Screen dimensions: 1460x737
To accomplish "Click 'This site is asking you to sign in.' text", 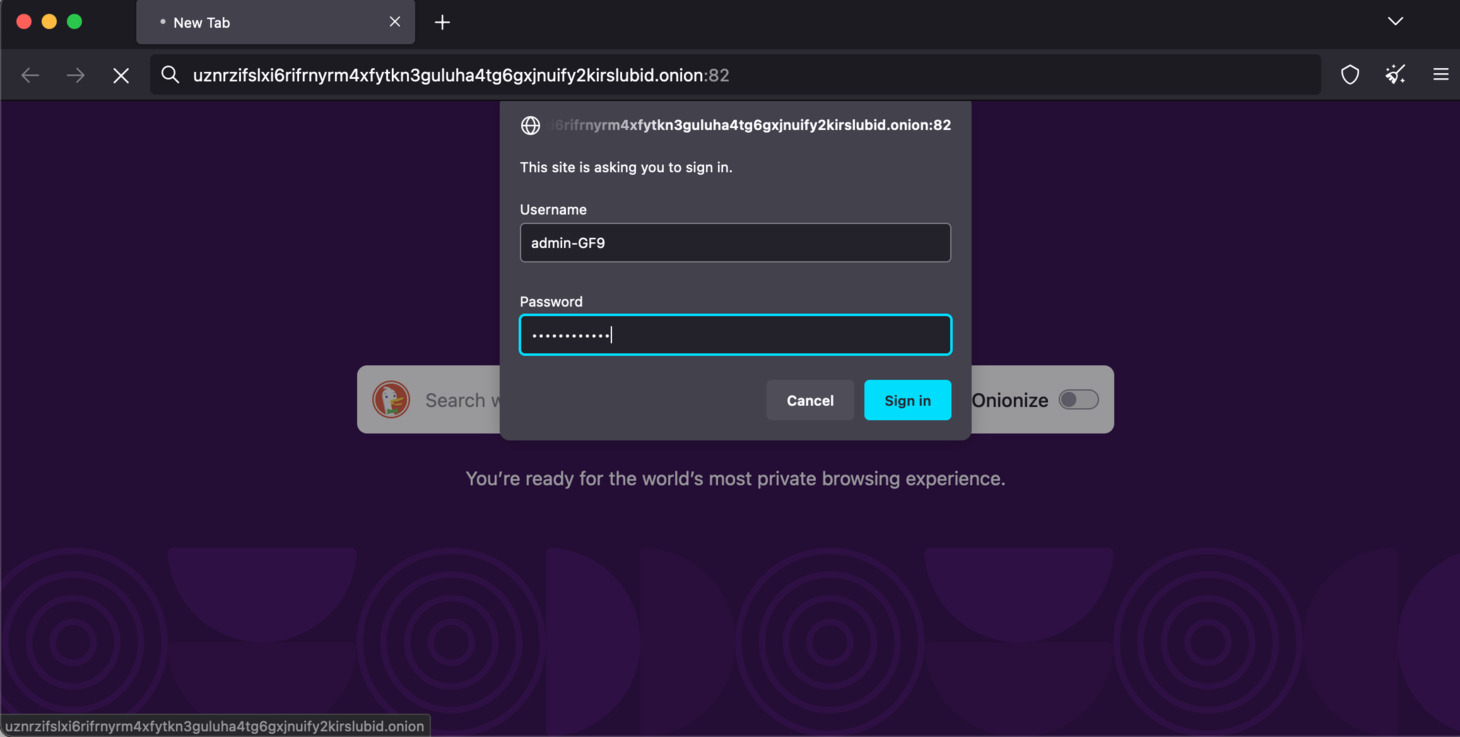I will tap(626, 168).
